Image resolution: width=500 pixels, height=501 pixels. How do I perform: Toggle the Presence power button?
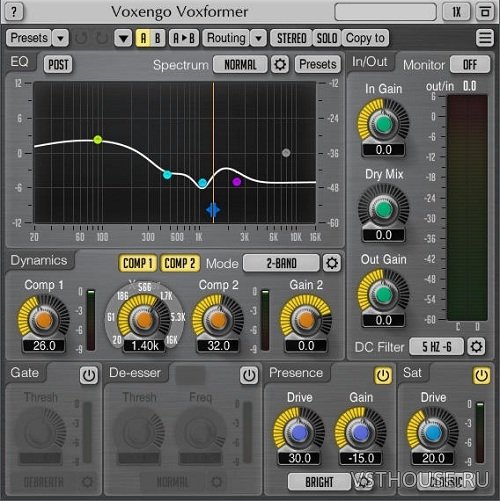pyautogui.click(x=383, y=376)
